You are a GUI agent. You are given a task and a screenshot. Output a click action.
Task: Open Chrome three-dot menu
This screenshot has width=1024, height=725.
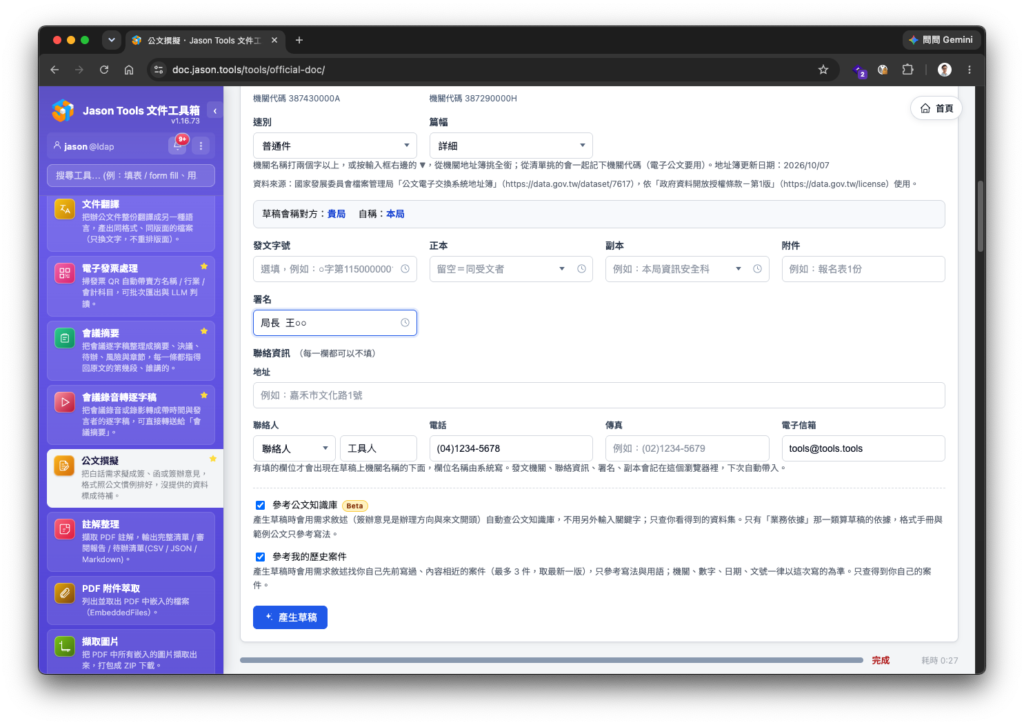[969, 70]
